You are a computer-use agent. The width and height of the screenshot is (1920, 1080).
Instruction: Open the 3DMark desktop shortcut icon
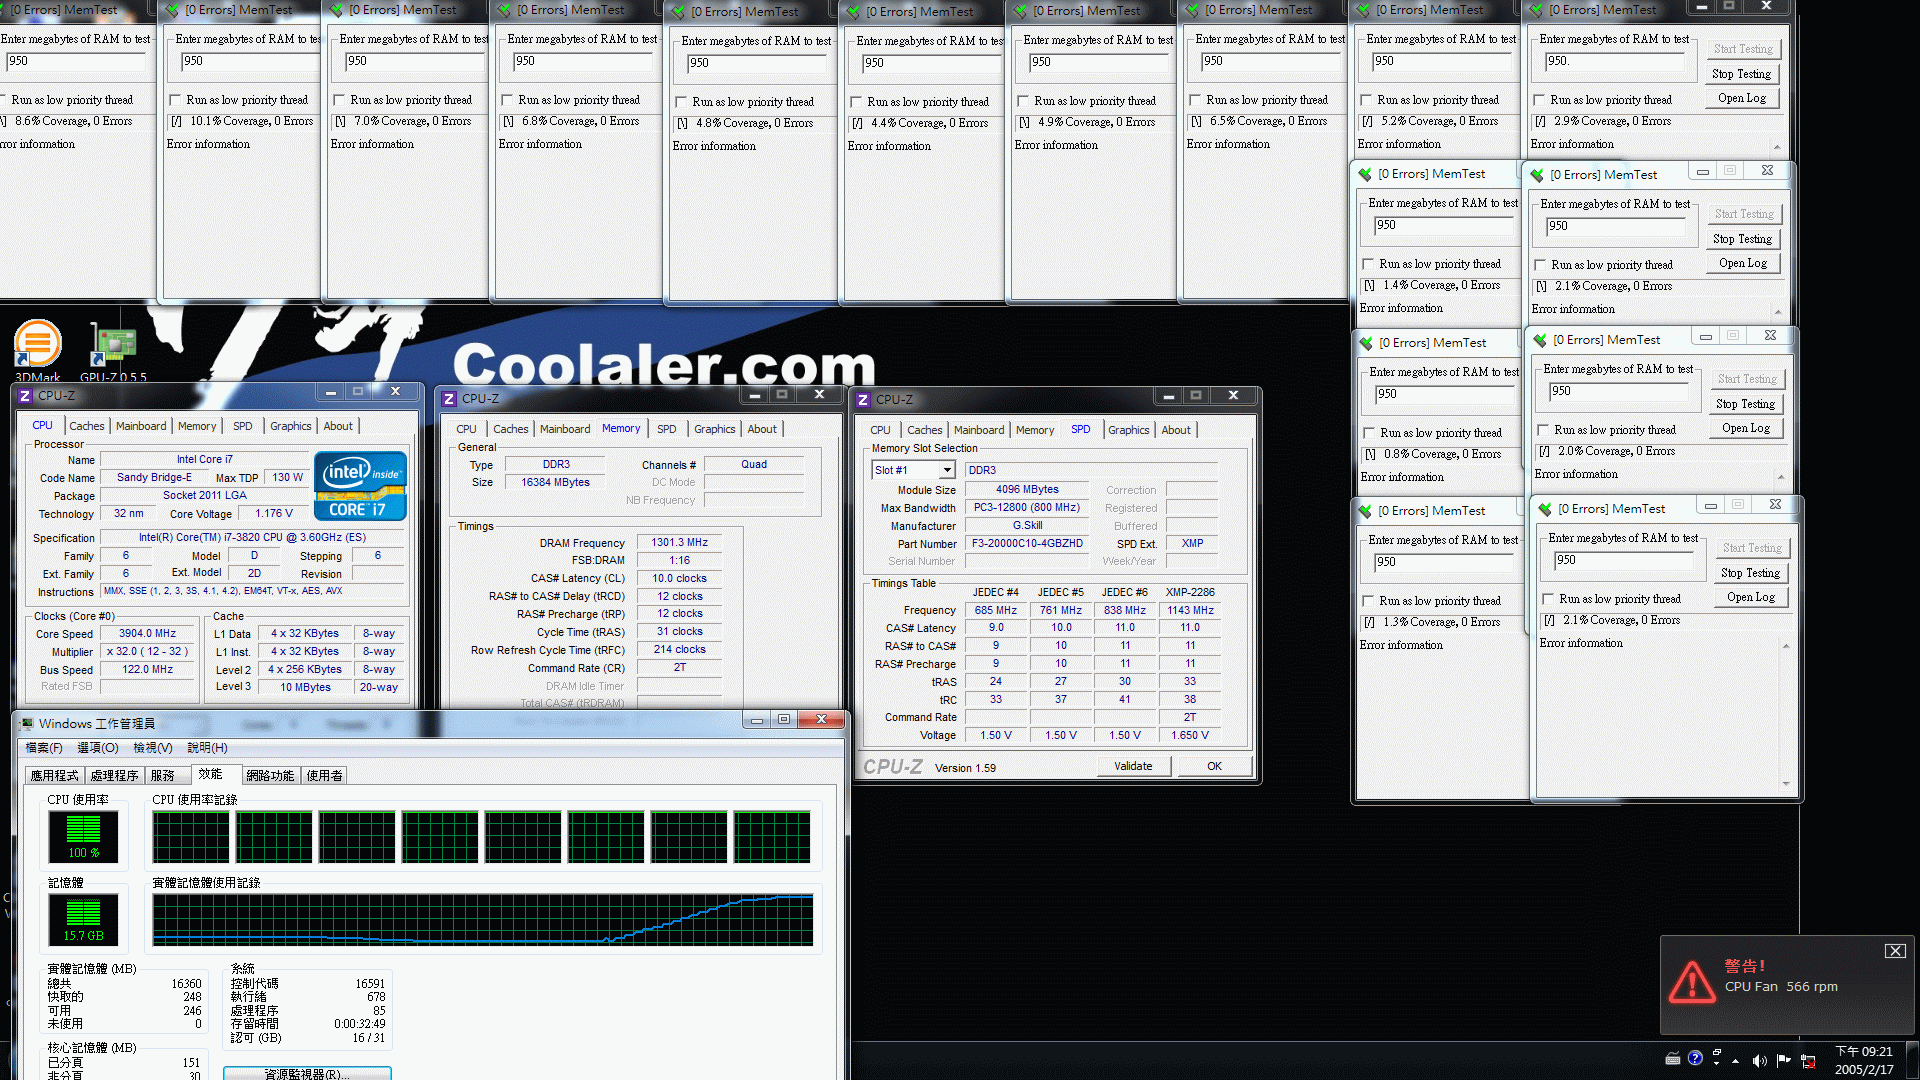click(x=37, y=345)
